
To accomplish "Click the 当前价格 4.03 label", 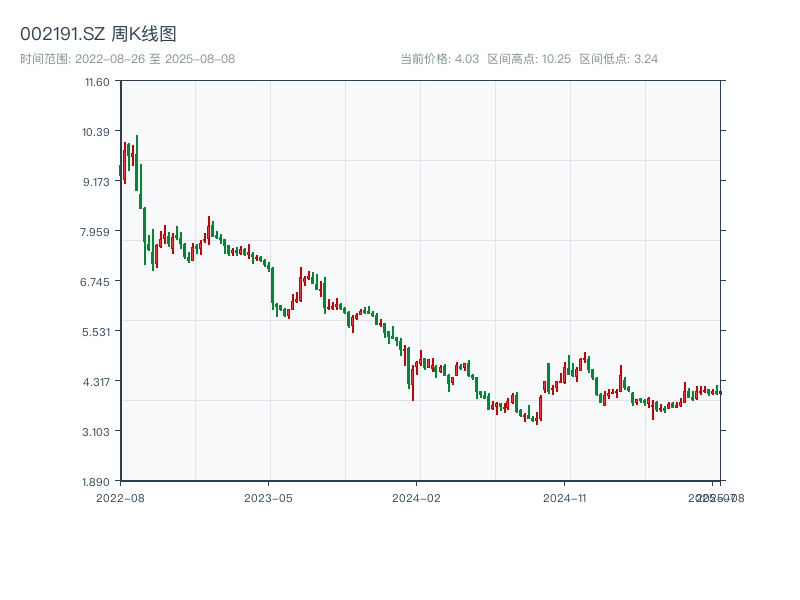I will pyautogui.click(x=440, y=59).
